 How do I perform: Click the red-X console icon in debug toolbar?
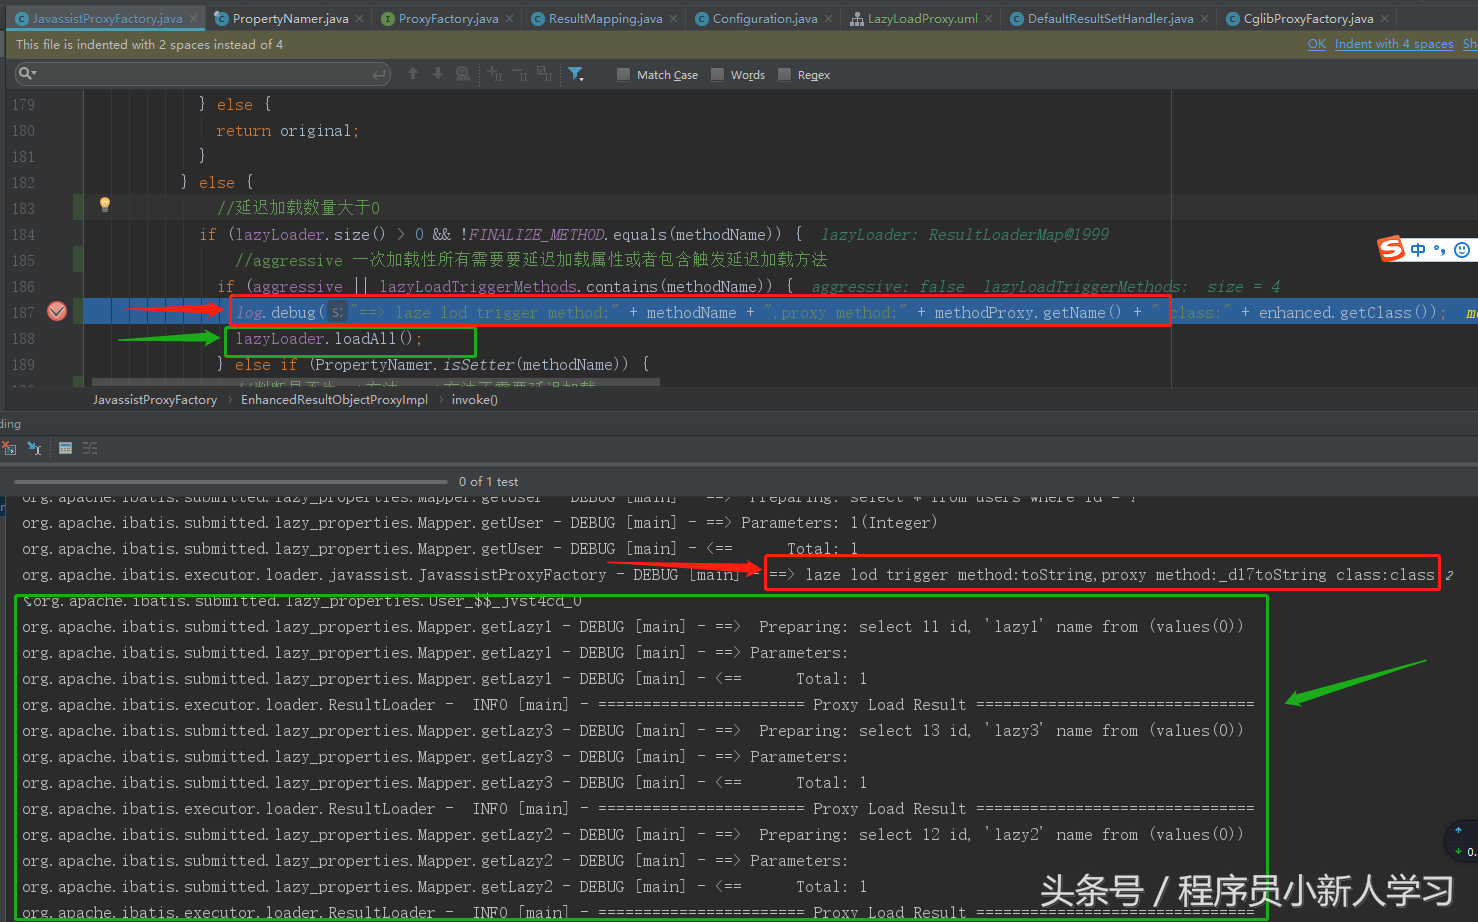point(9,448)
